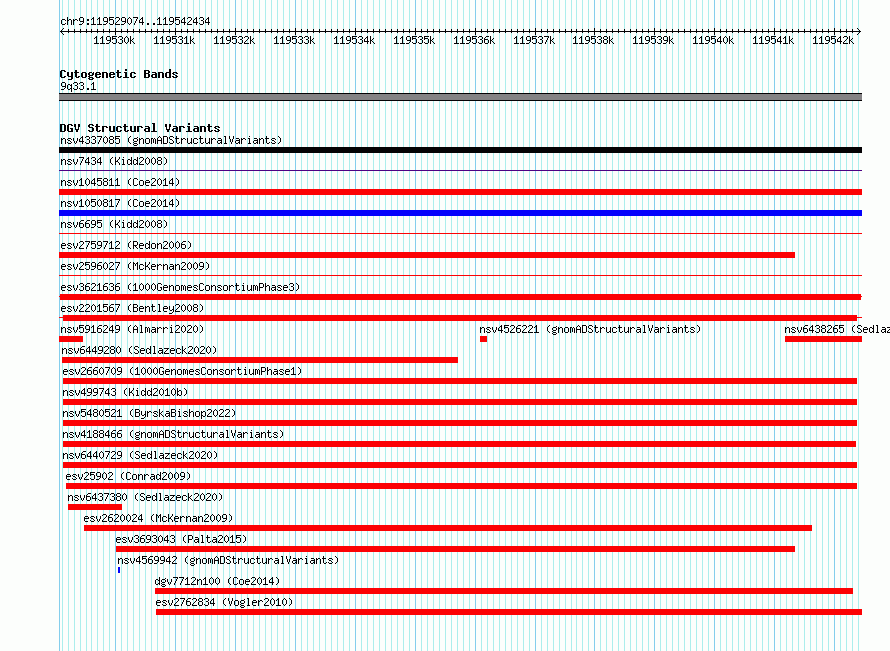Click esv2660709 1000GenomesConsortiumPhase1 label

(182, 371)
